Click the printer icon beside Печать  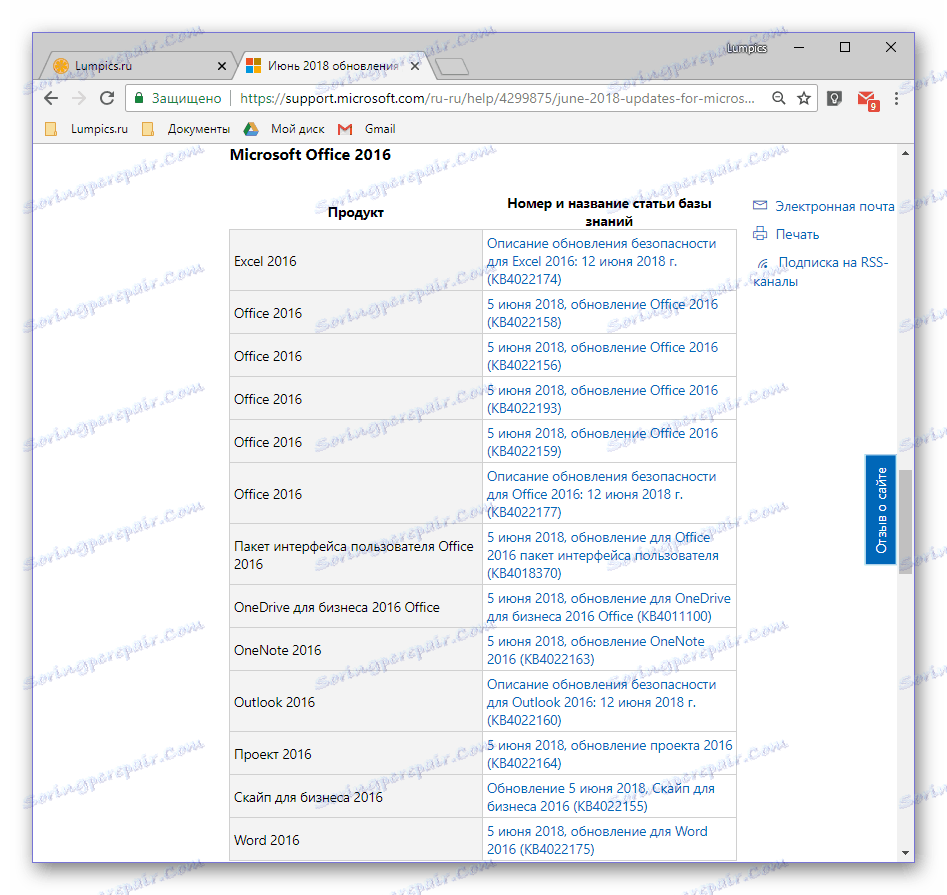(760, 233)
